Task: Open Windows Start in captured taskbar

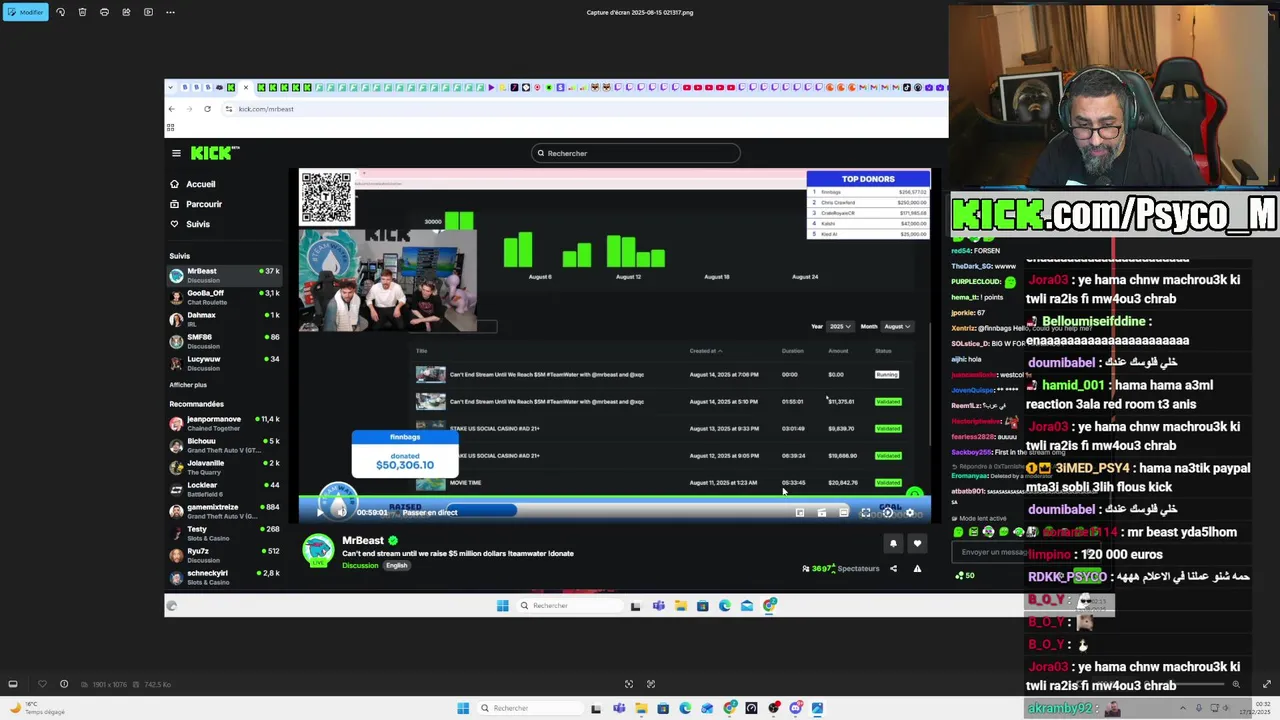Action: 503,605
